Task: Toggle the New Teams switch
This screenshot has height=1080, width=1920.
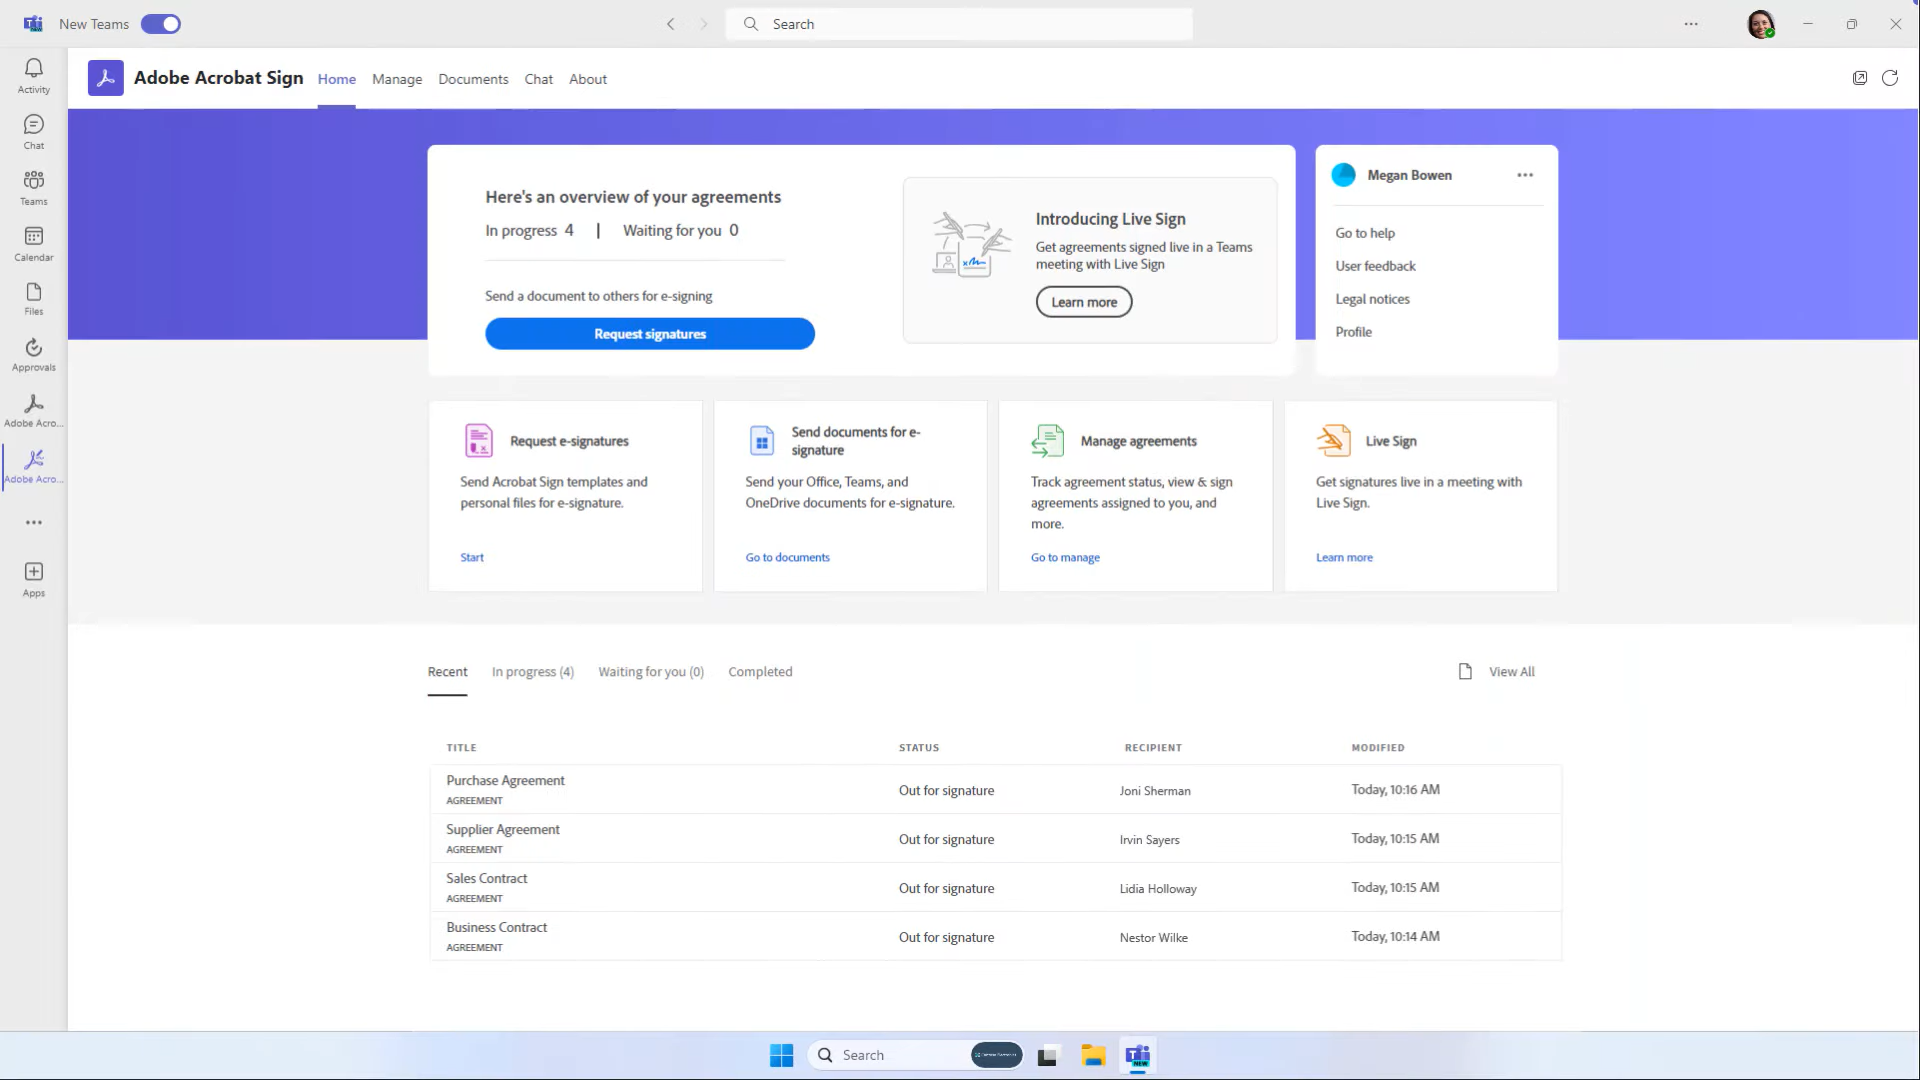Action: [160, 24]
